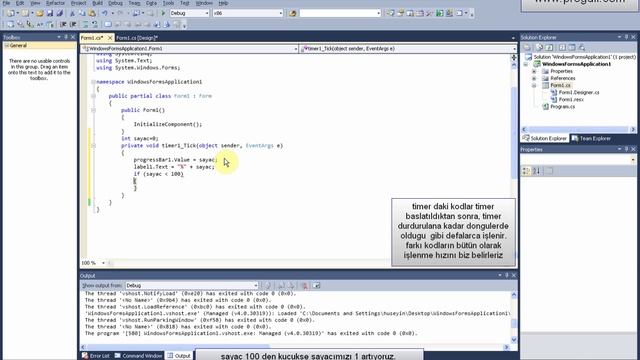Click the View Code icon in Solution Explorer
Image resolution: width=640 pixels, height=360 pixels.
click(x=562, y=48)
